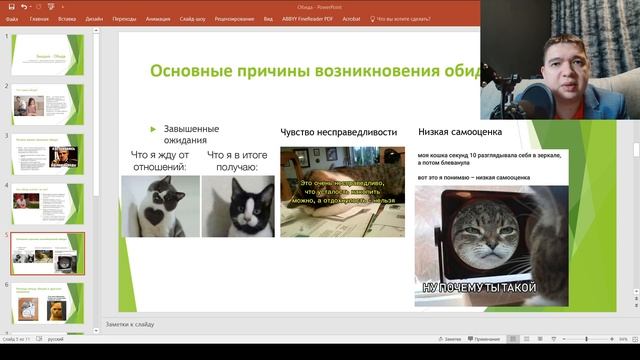
Task: Click zoom in plus button
Action: [x=611, y=339]
